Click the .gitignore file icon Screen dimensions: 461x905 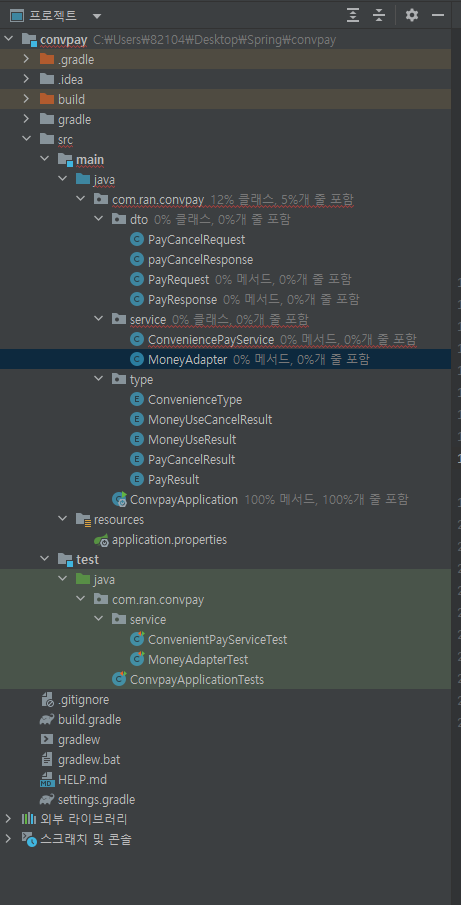(x=47, y=700)
